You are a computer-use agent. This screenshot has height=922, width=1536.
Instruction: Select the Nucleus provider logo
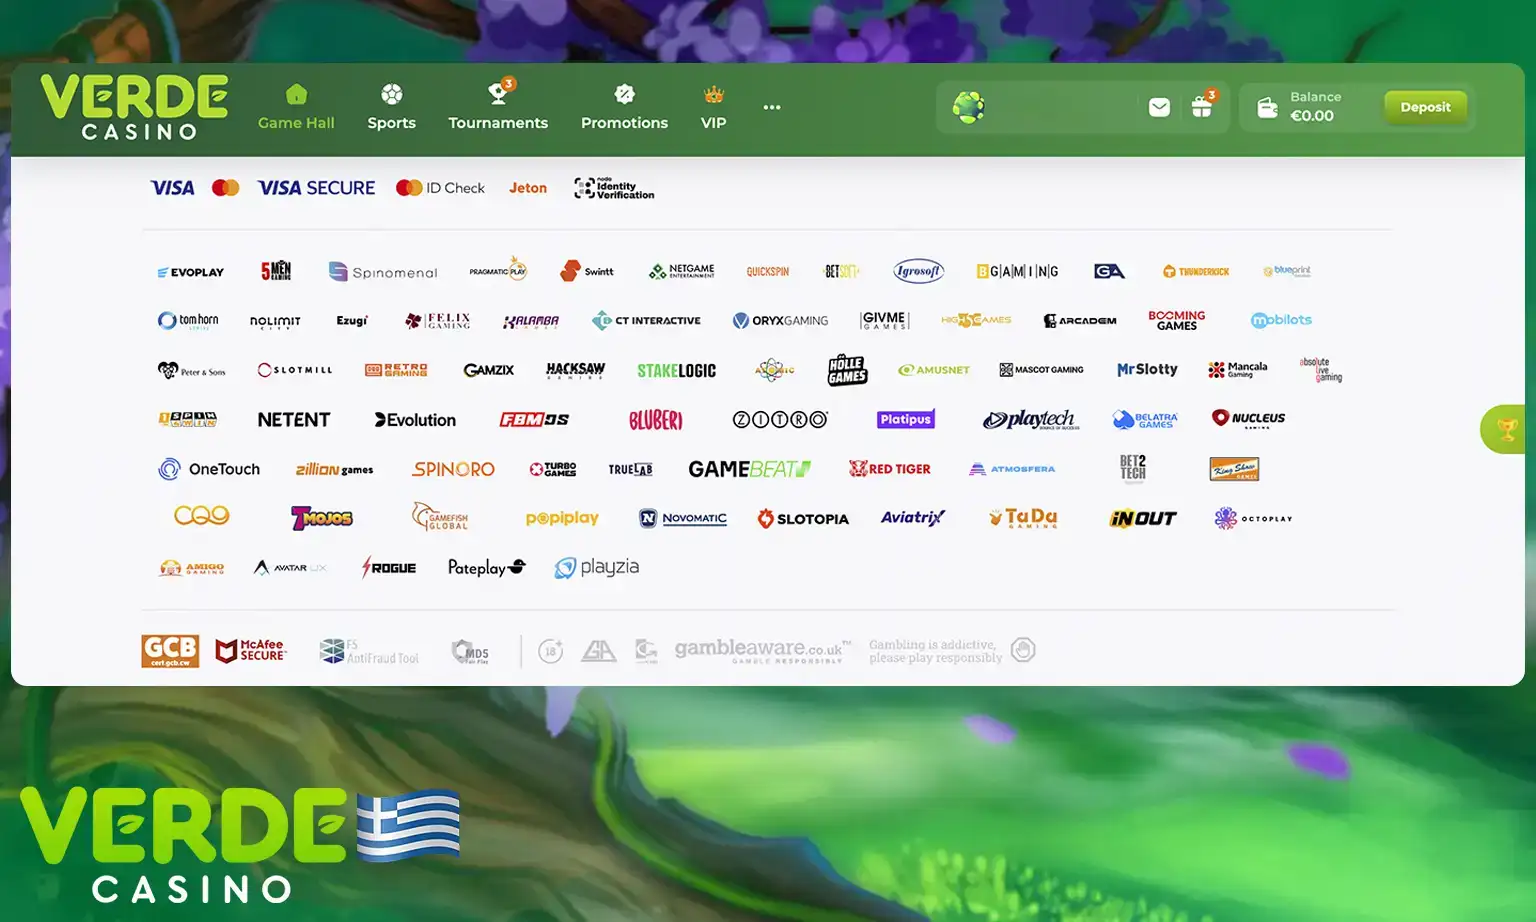point(1248,419)
